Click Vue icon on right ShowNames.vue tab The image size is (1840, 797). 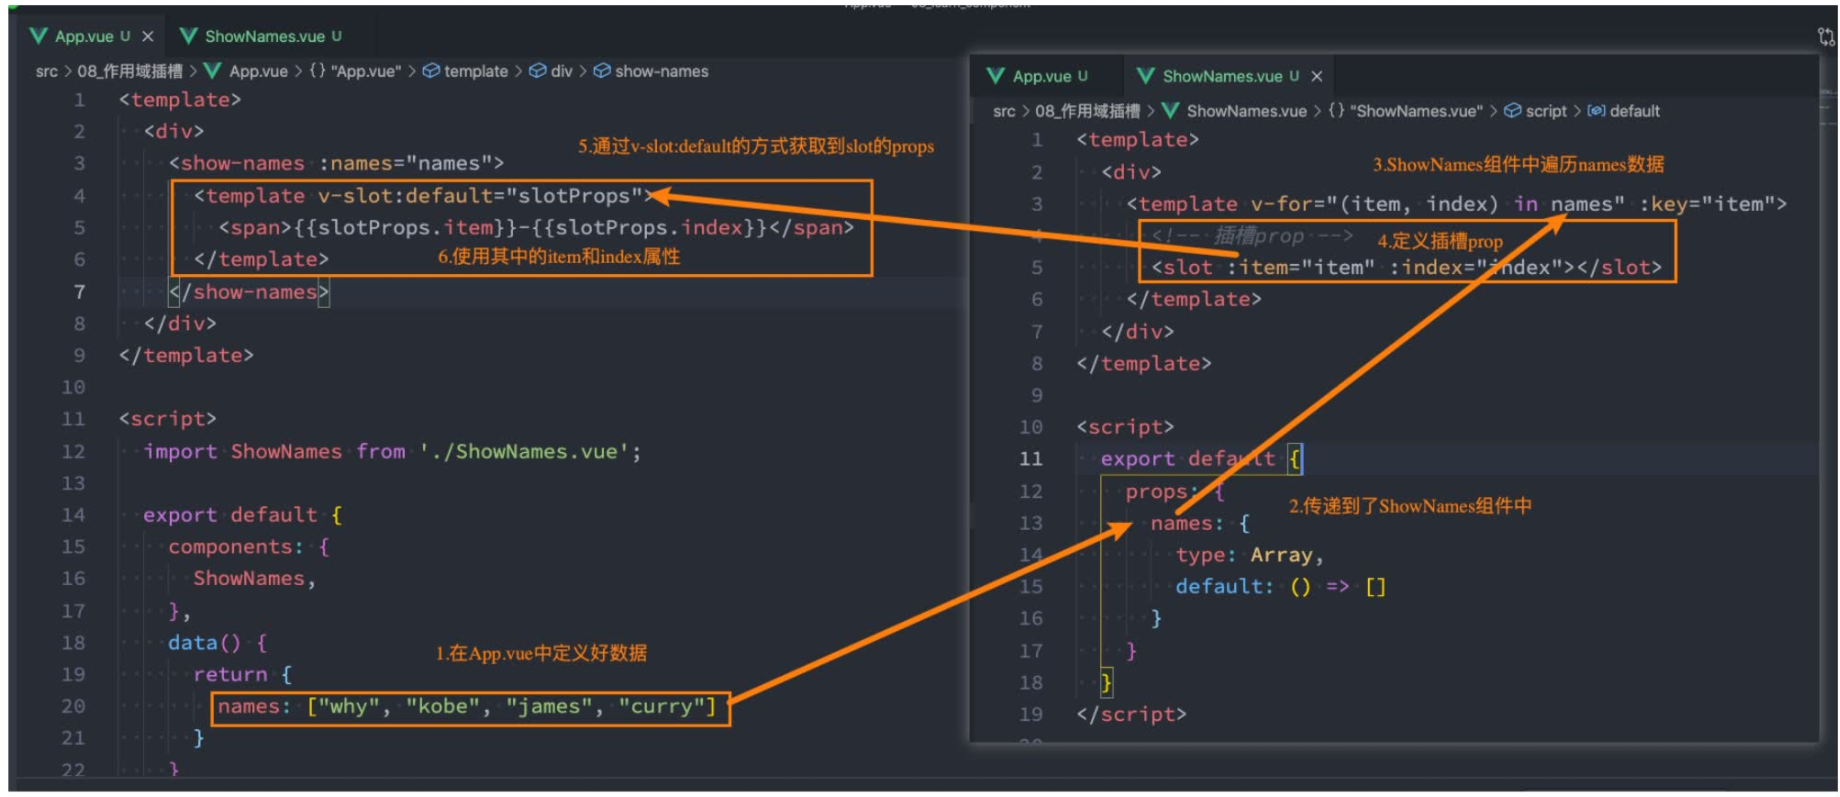click(1146, 76)
